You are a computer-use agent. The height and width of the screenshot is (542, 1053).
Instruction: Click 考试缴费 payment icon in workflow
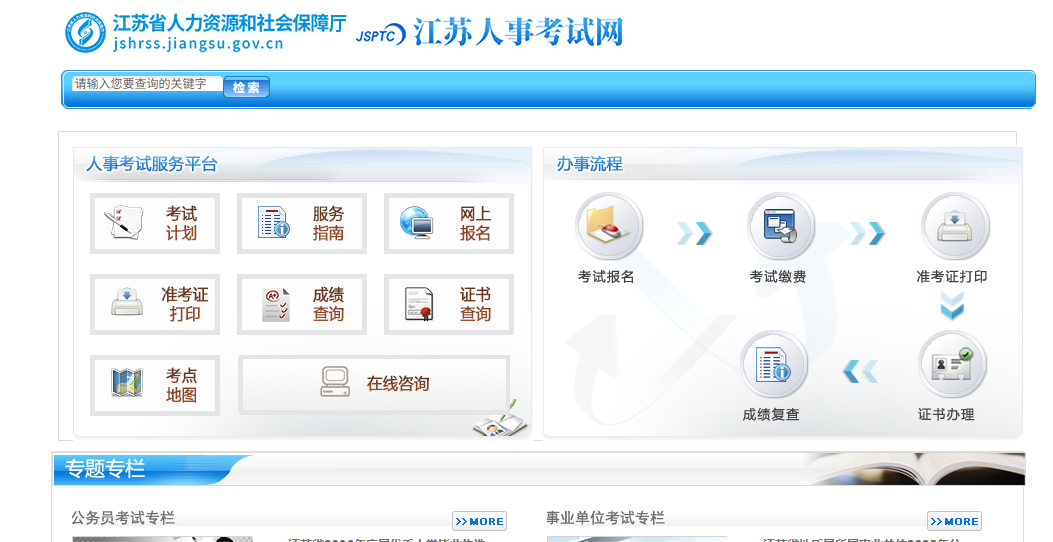click(x=780, y=226)
